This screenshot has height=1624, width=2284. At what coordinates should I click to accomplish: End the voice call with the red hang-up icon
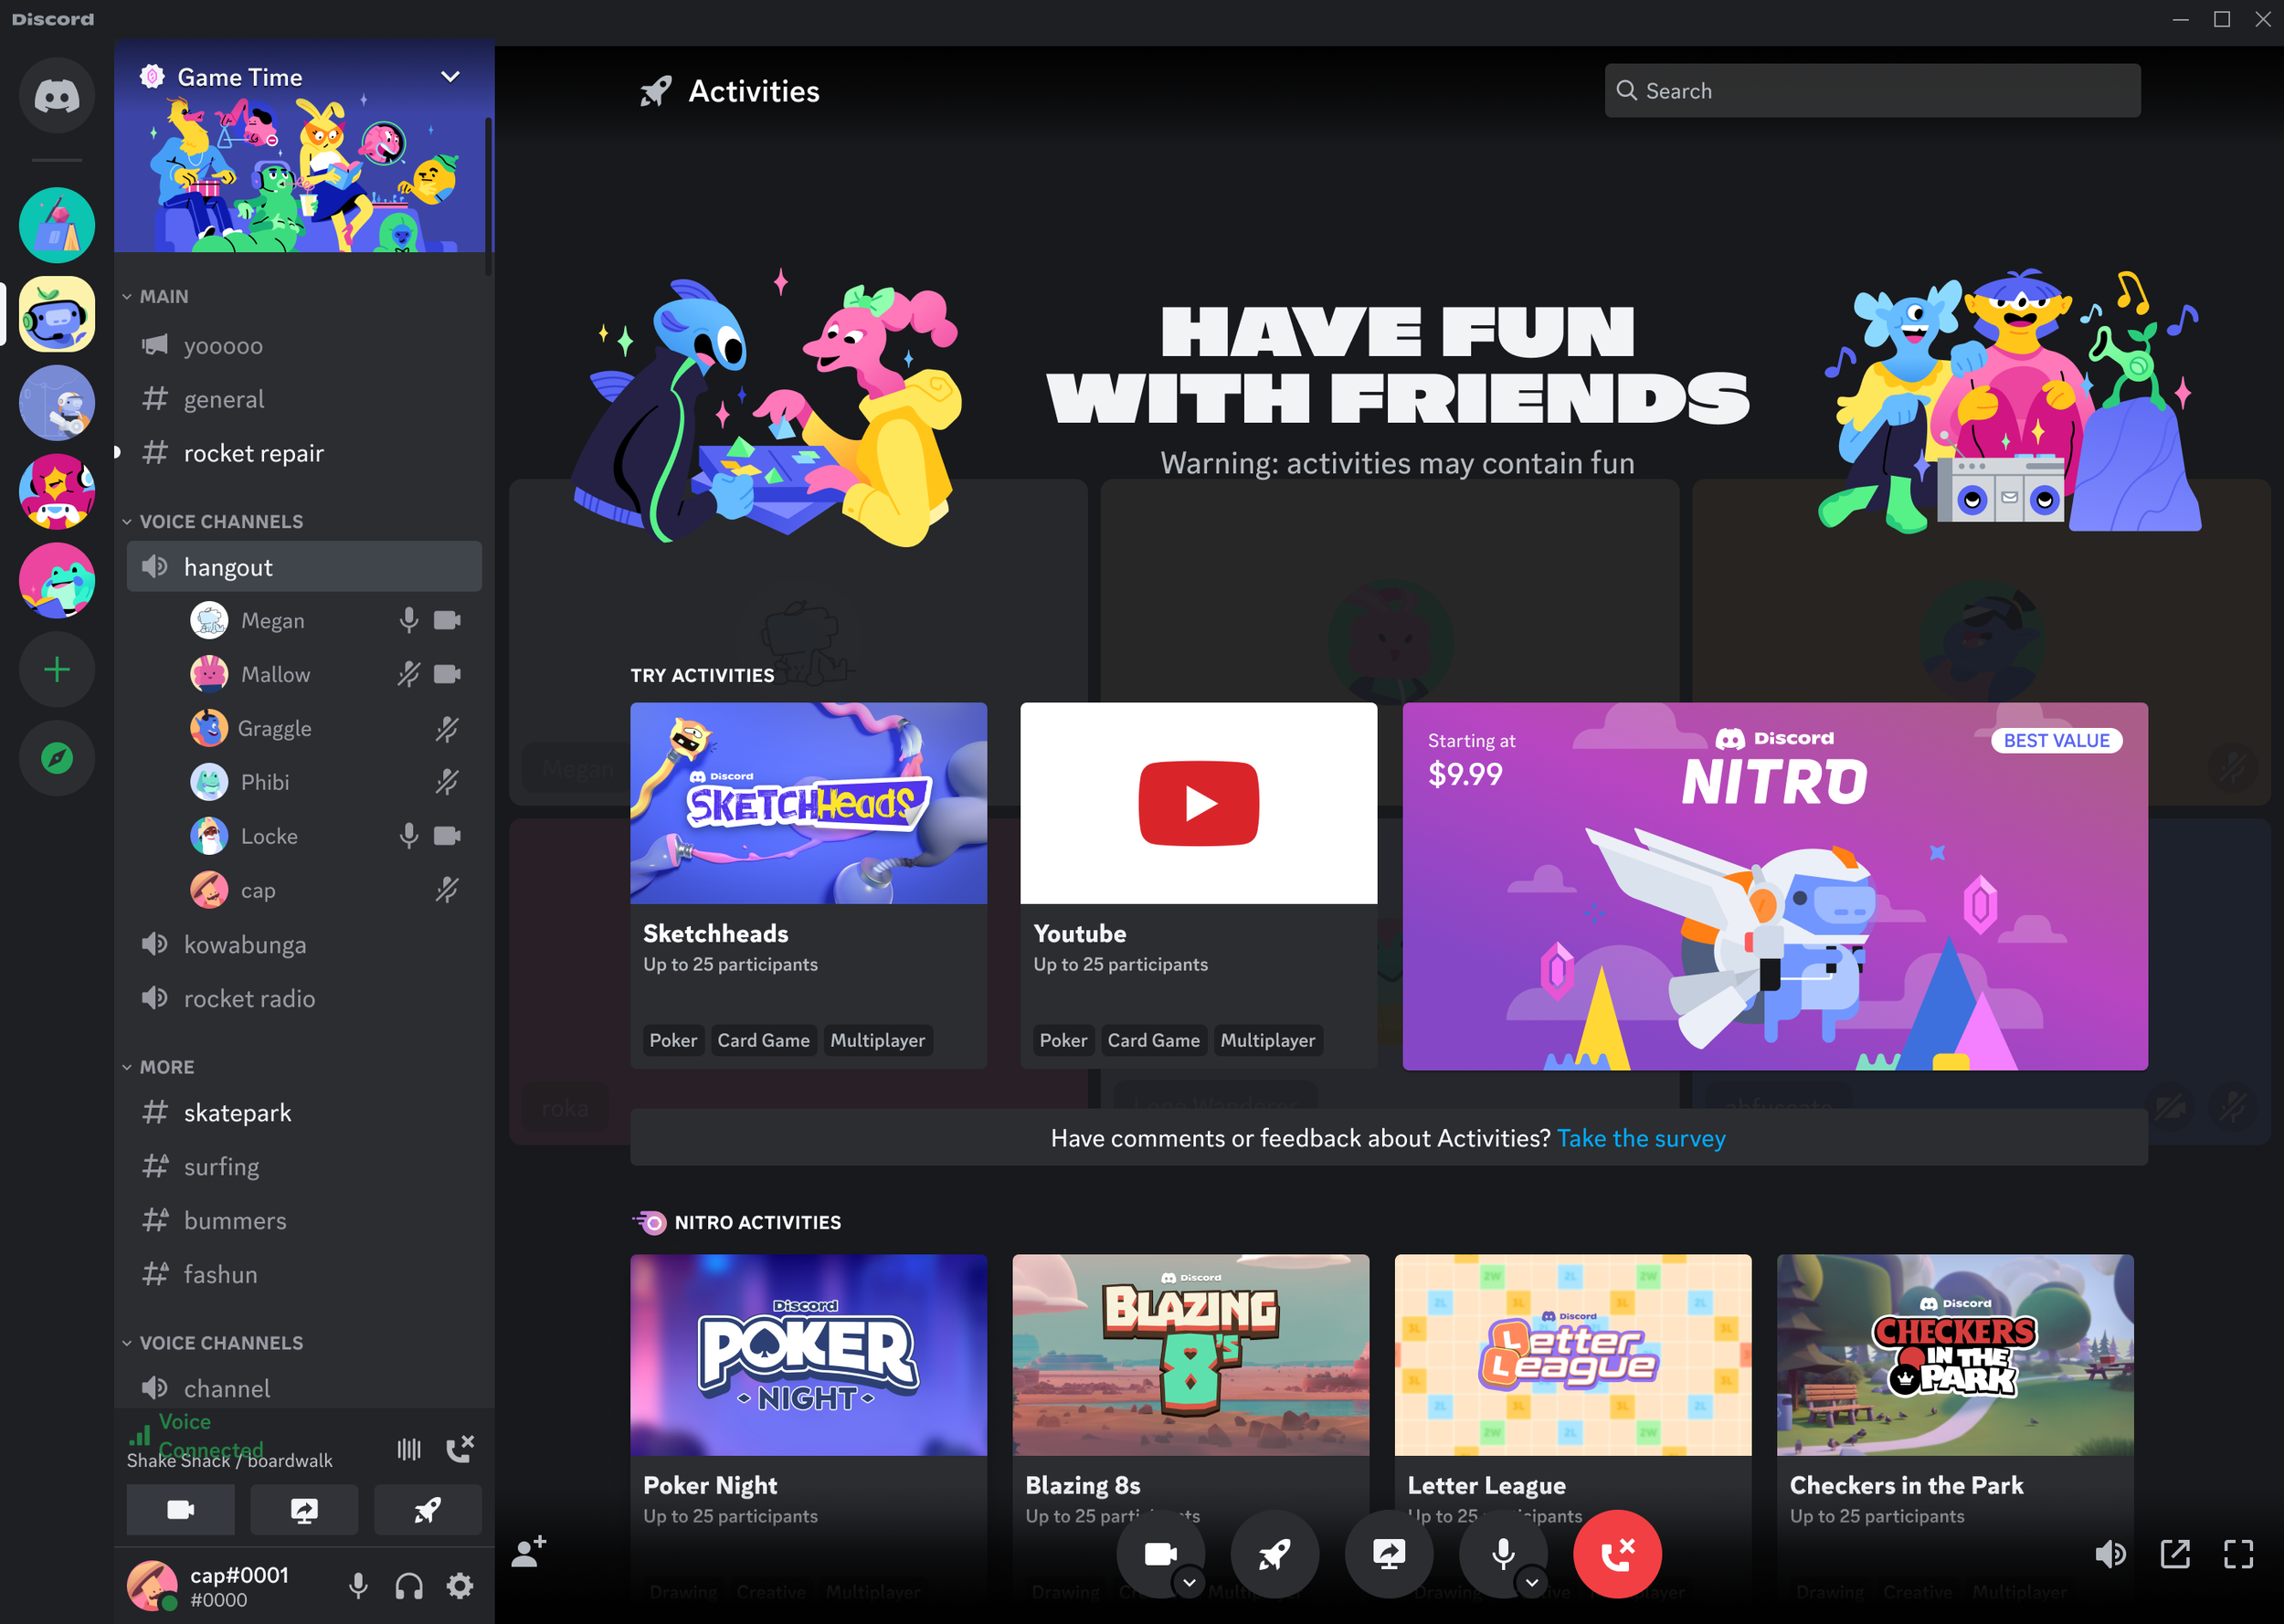pyautogui.click(x=1617, y=1554)
